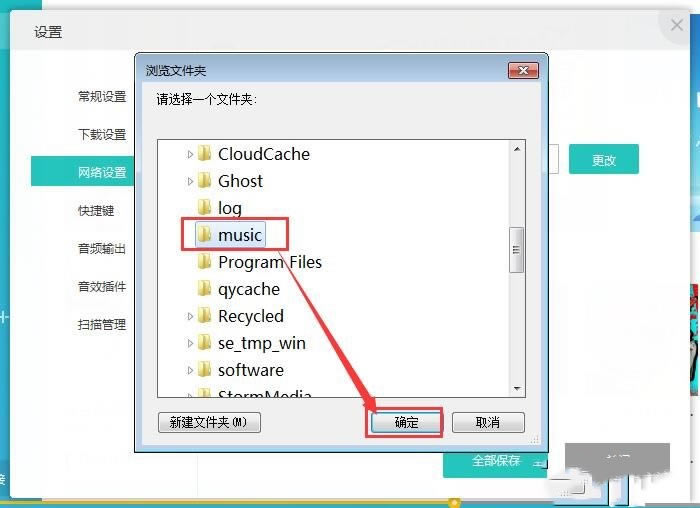Click the qycache folder icon
Image resolution: width=700 pixels, height=508 pixels.
pyautogui.click(x=205, y=289)
